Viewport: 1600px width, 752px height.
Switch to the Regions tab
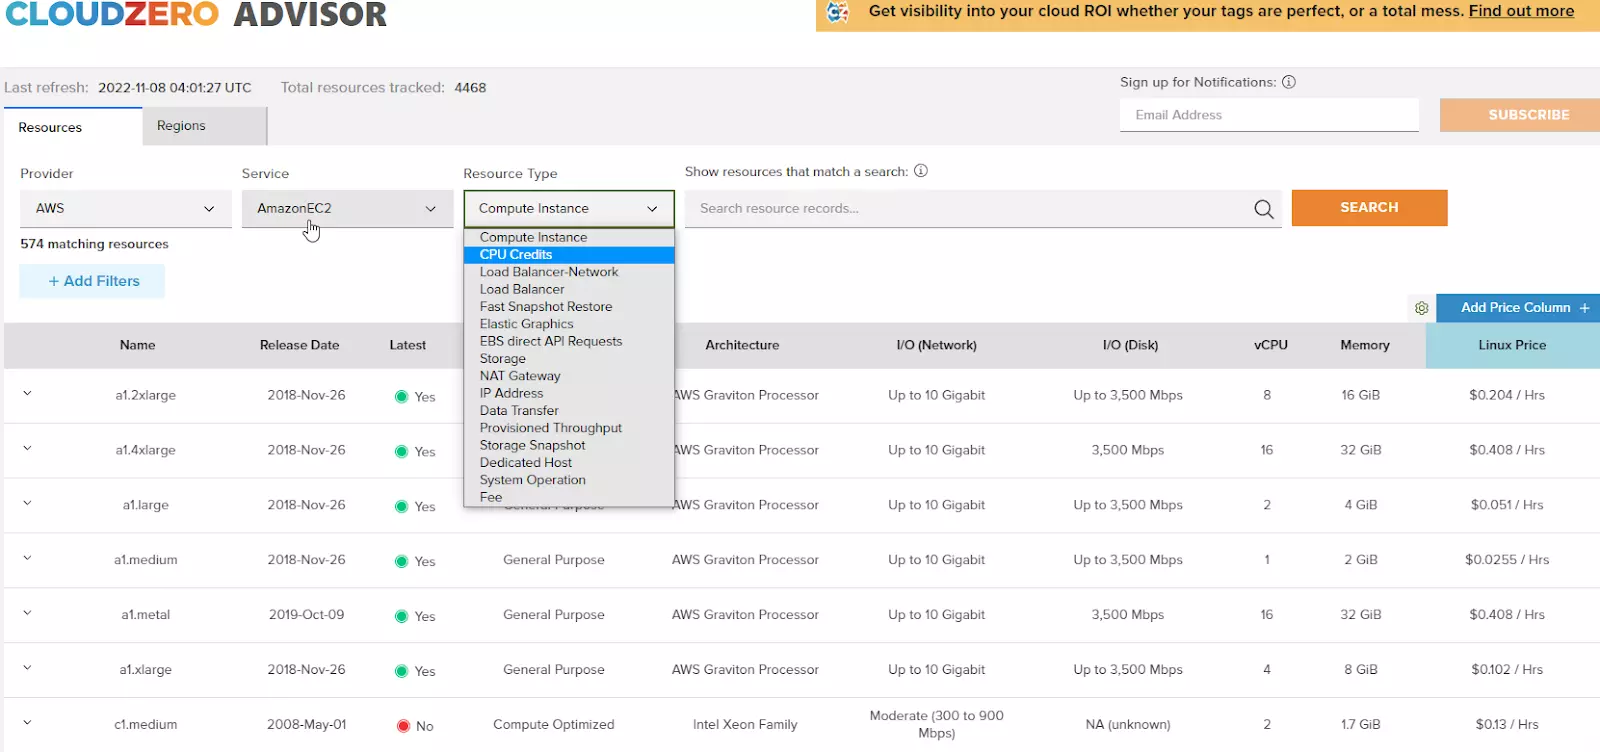click(205, 126)
